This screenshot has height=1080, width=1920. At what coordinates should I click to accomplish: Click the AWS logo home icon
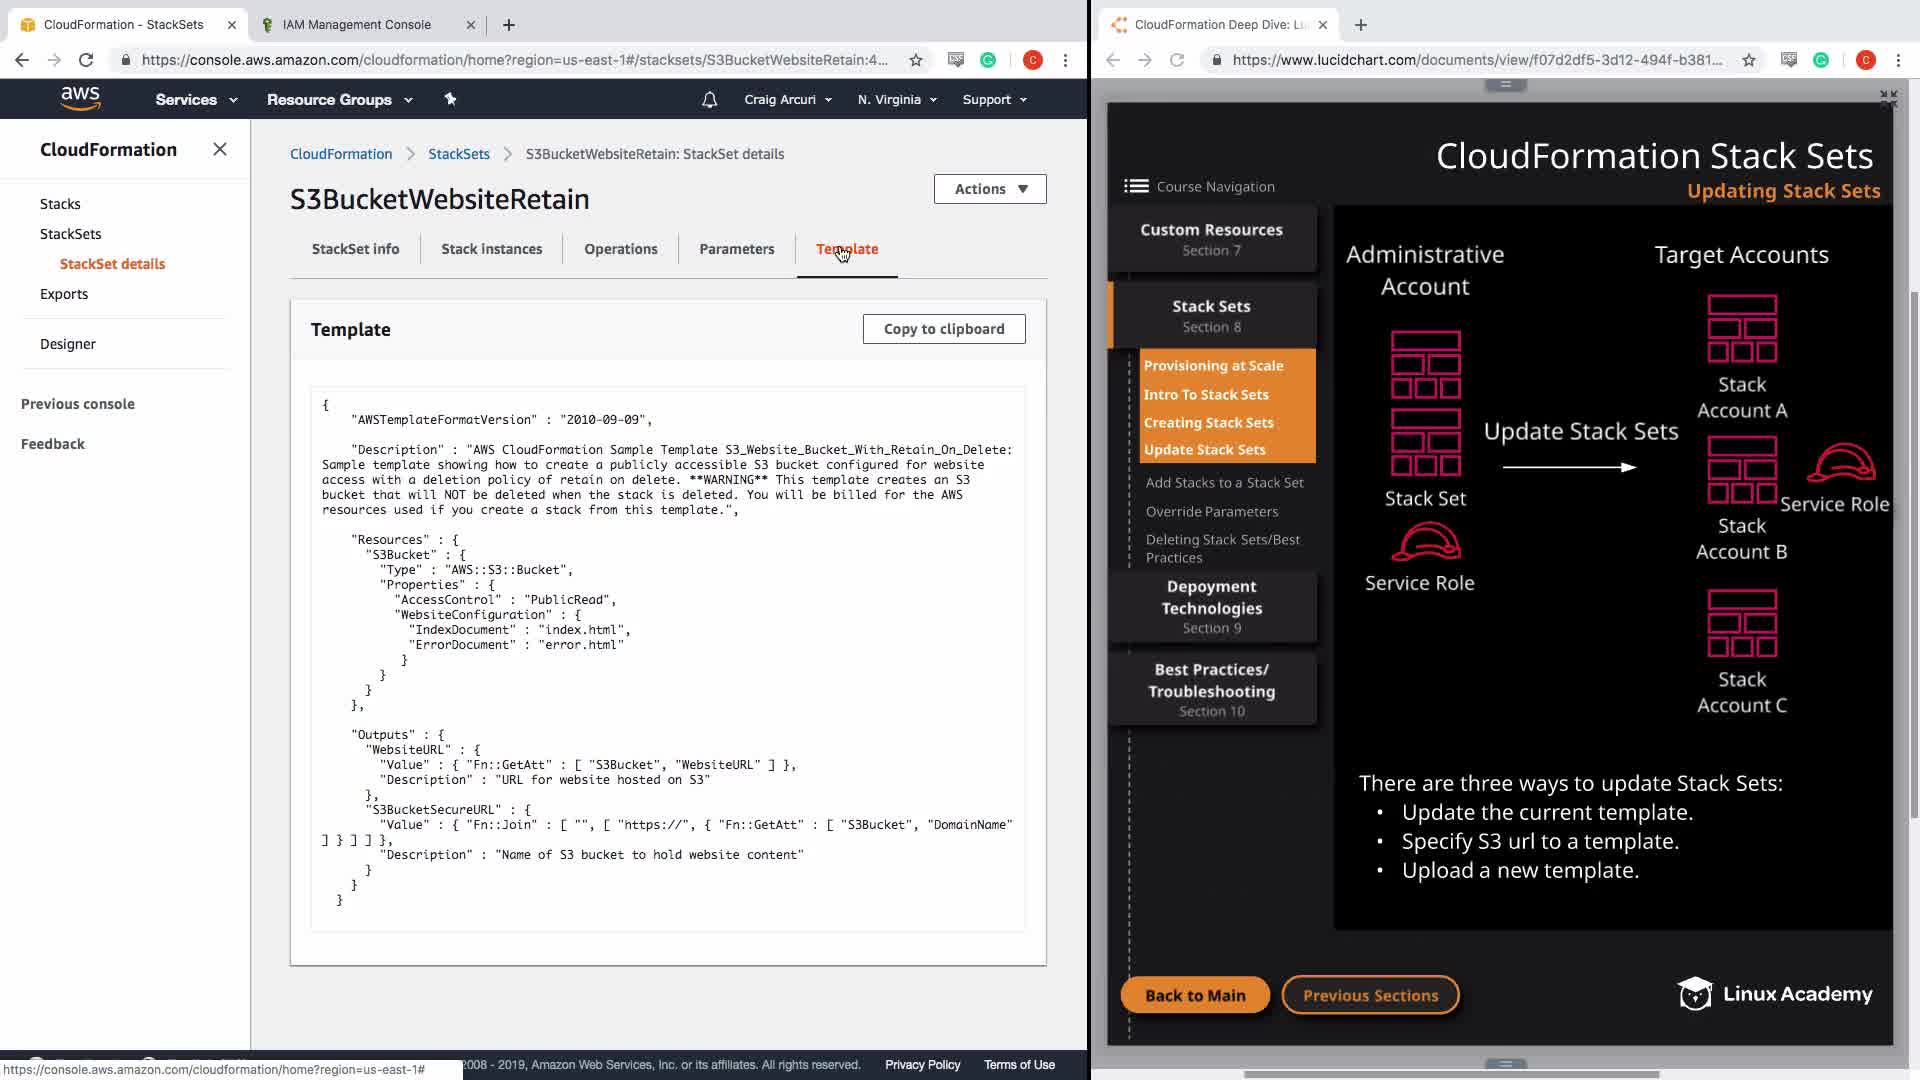pyautogui.click(x=80, y=98)
